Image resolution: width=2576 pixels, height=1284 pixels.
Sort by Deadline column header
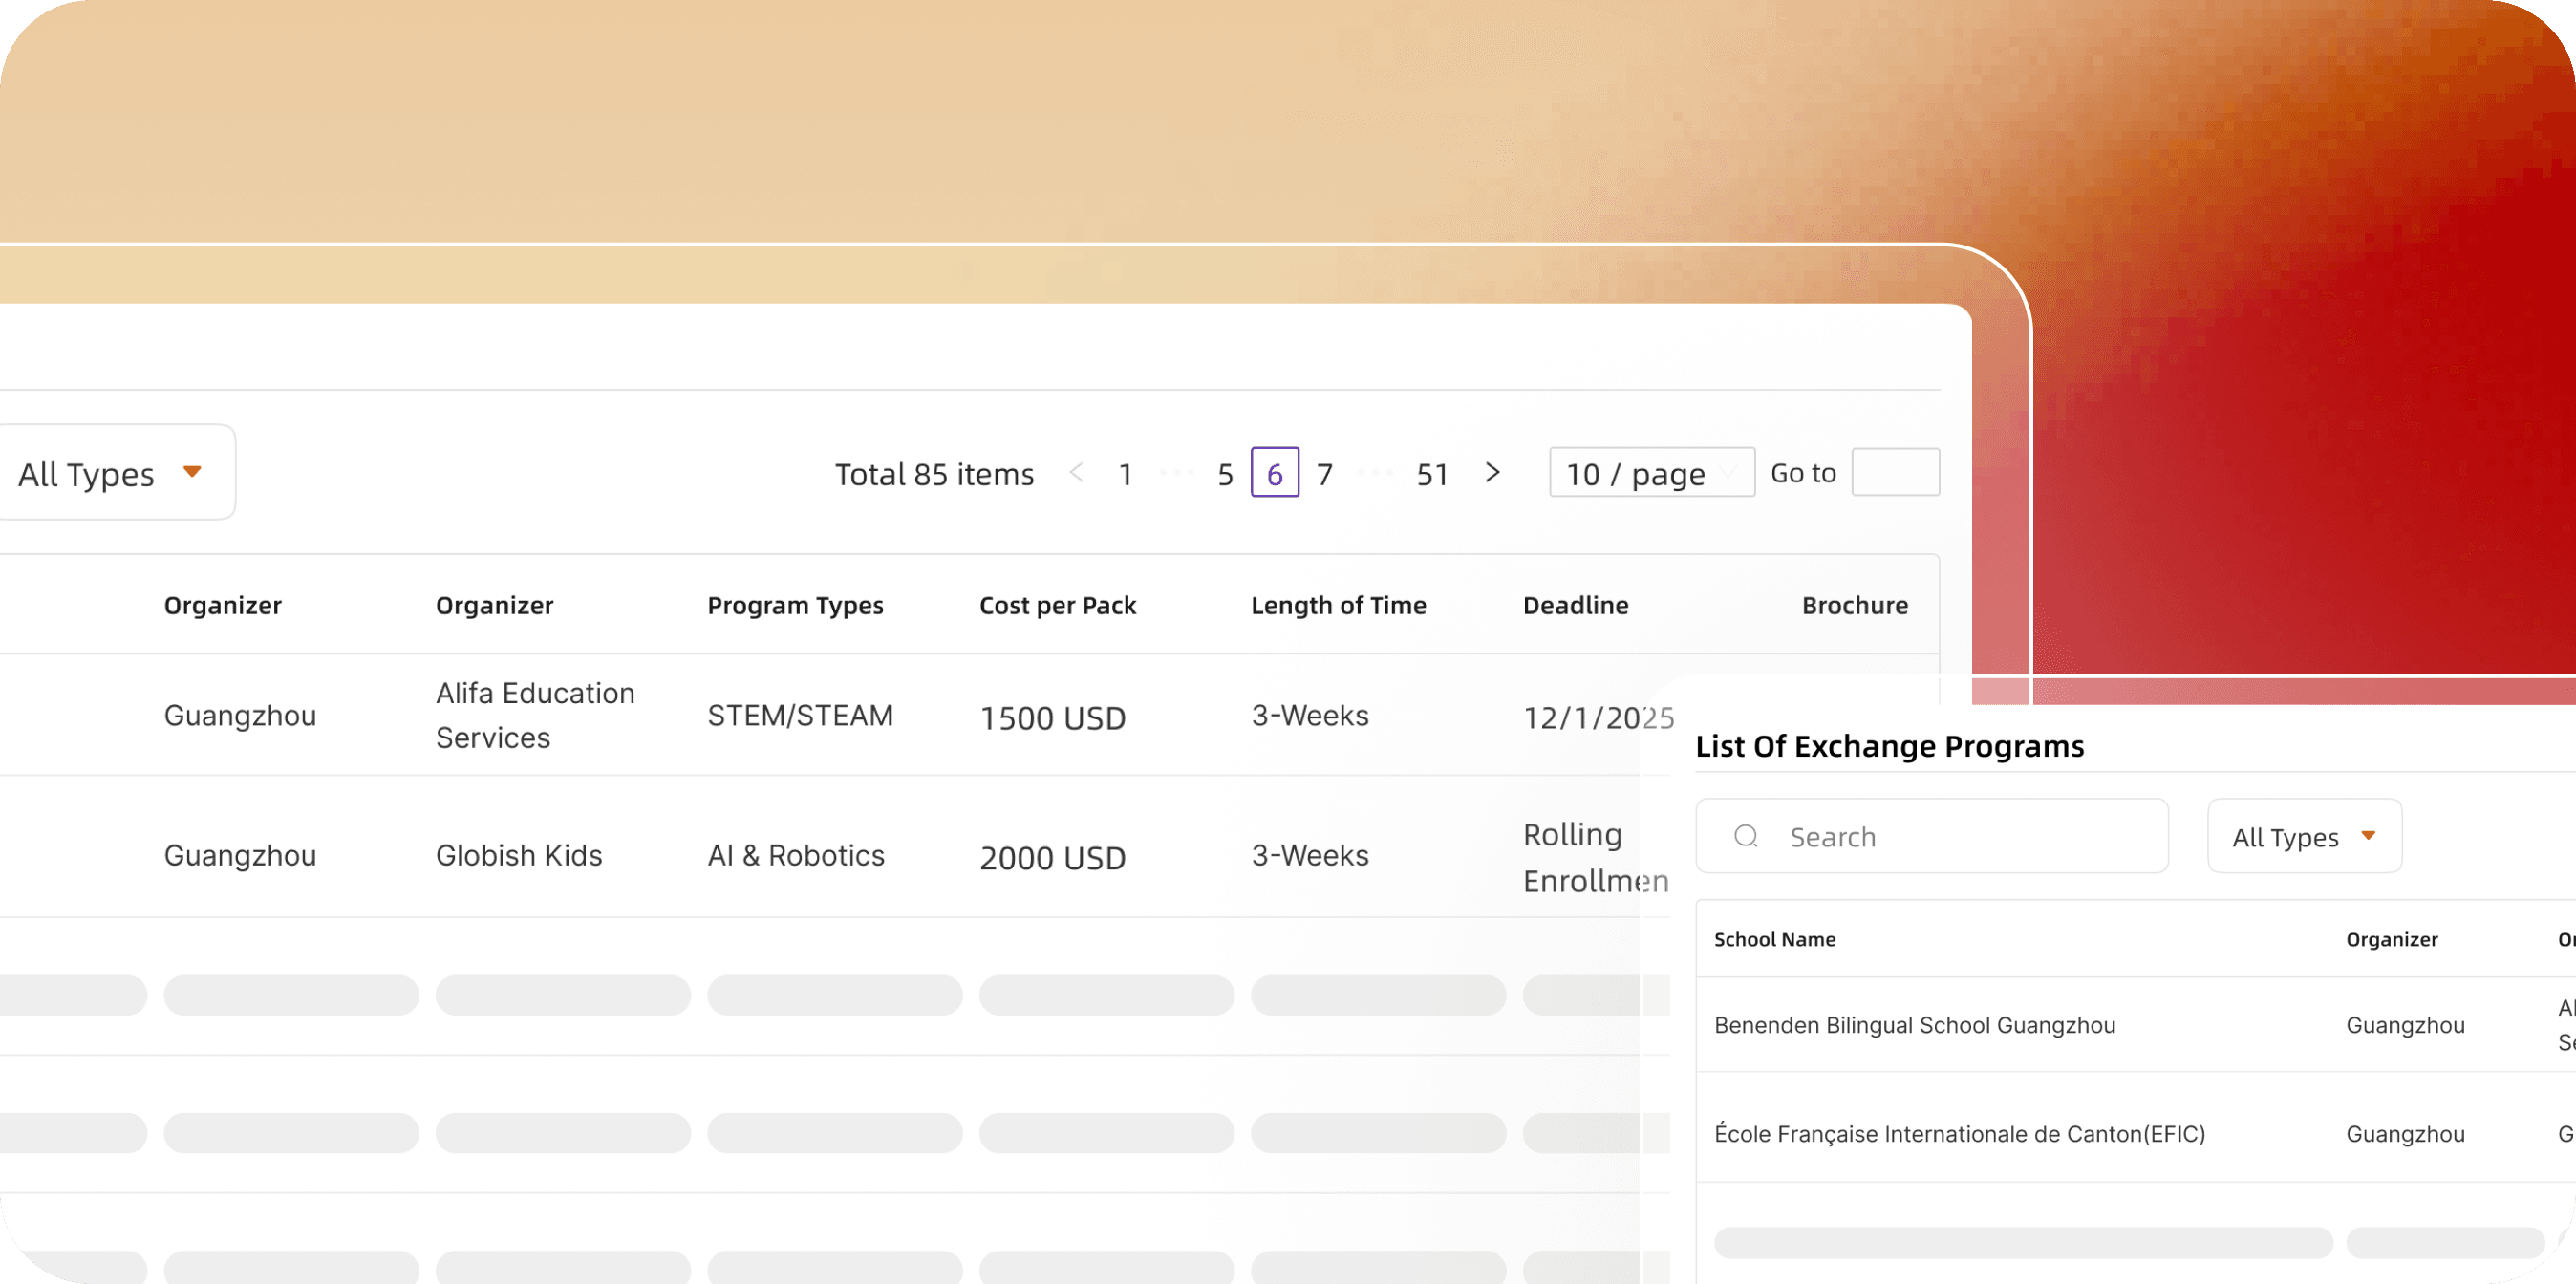pyautogui.click(x=1576, y=605)
